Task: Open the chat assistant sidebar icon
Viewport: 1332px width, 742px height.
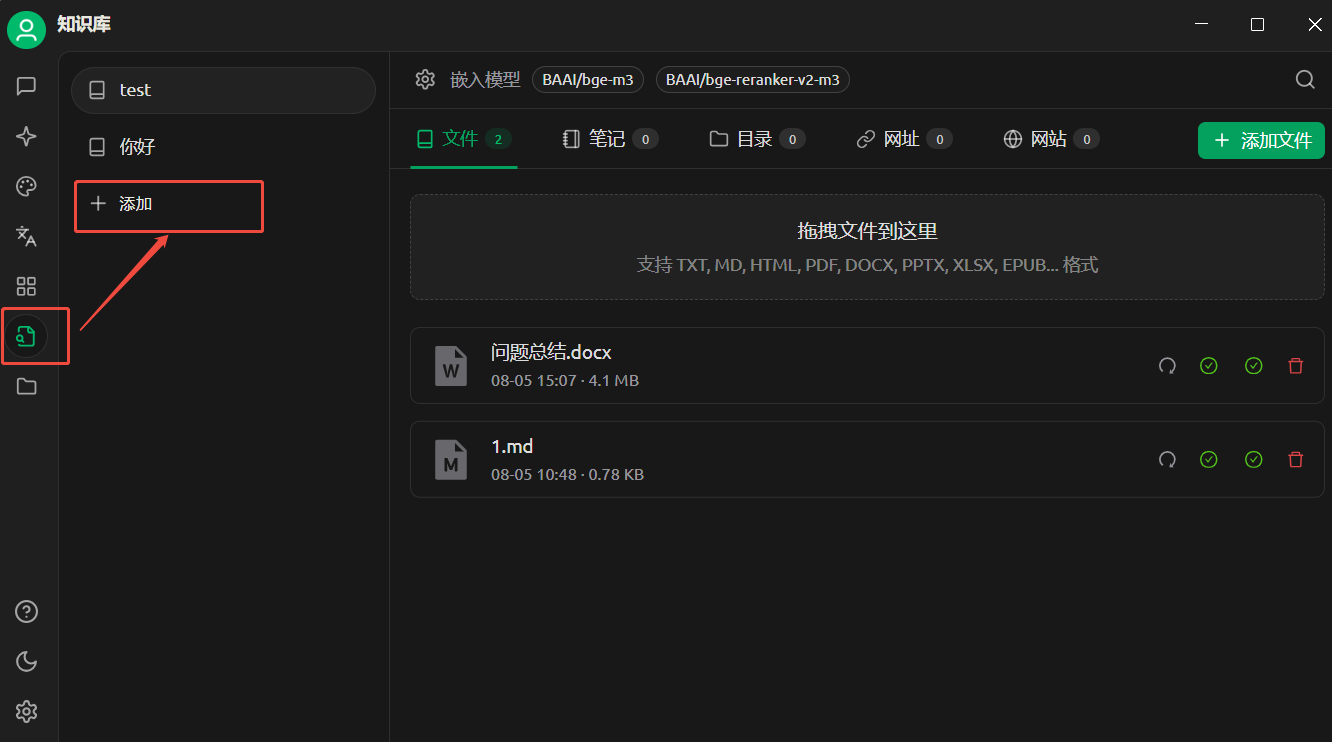Action: [x=27, y=86]
